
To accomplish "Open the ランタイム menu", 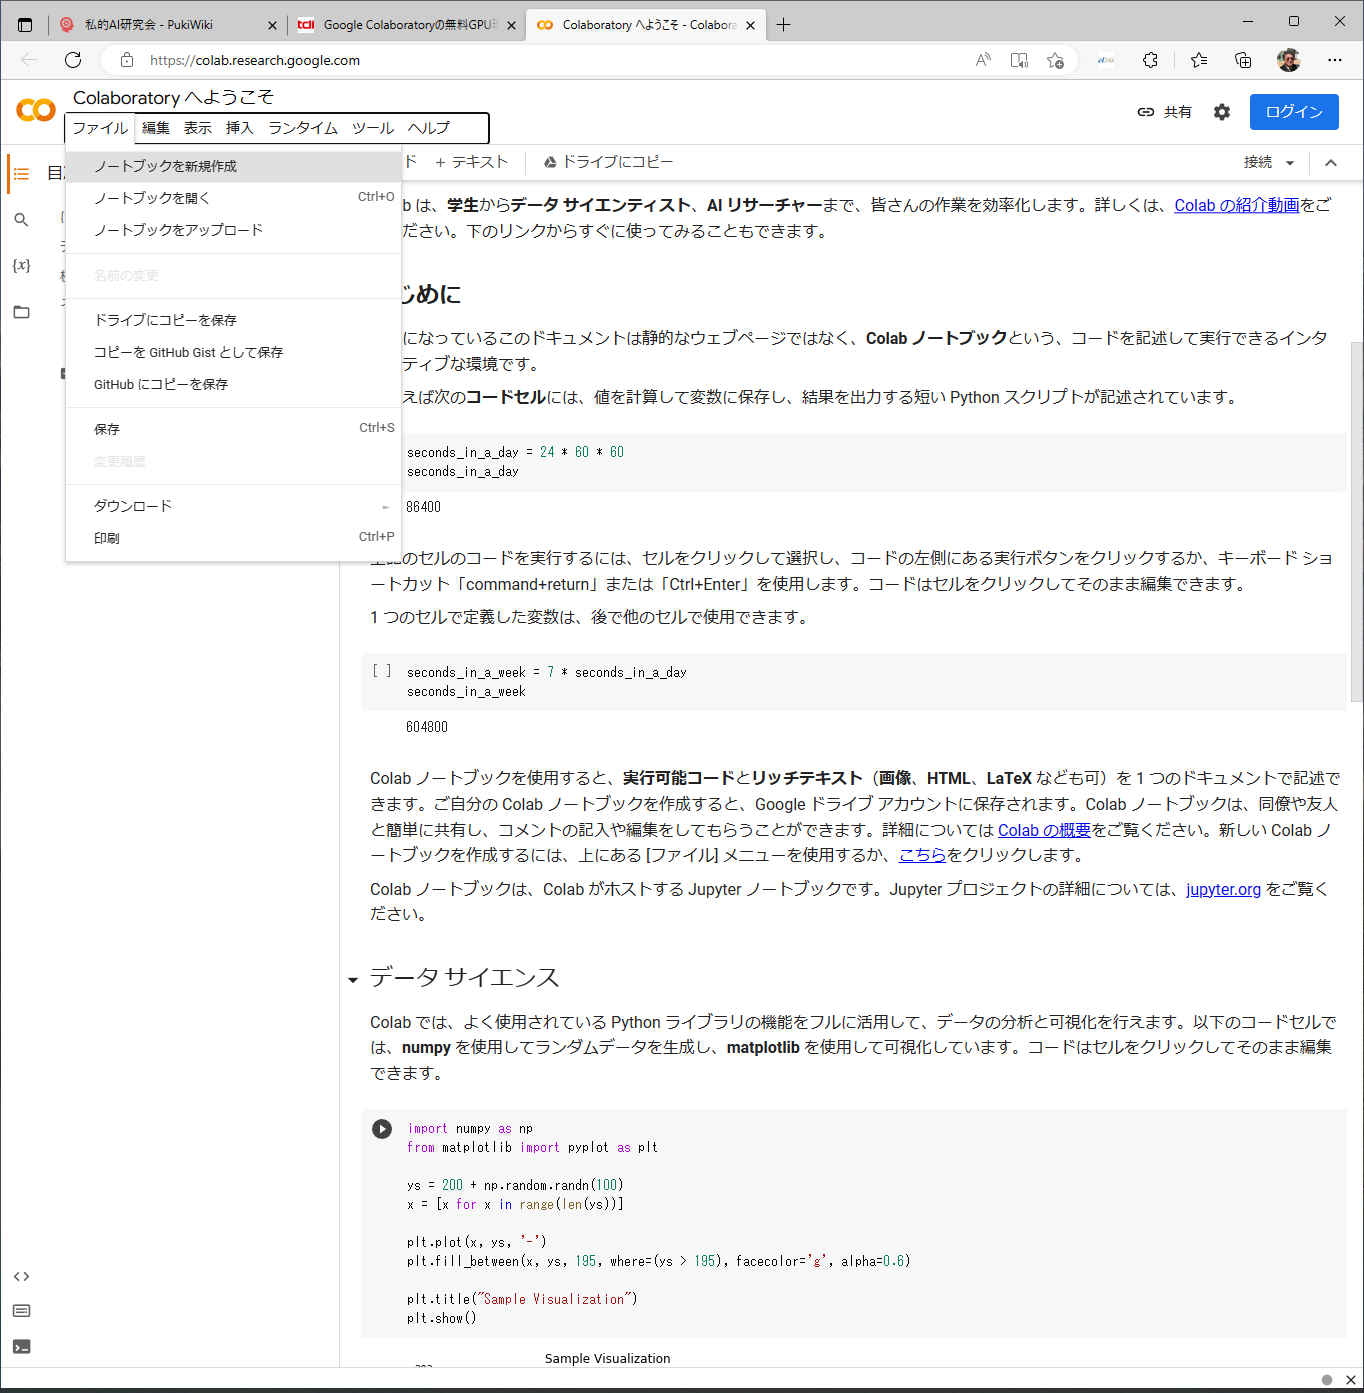I will [302, 128].
